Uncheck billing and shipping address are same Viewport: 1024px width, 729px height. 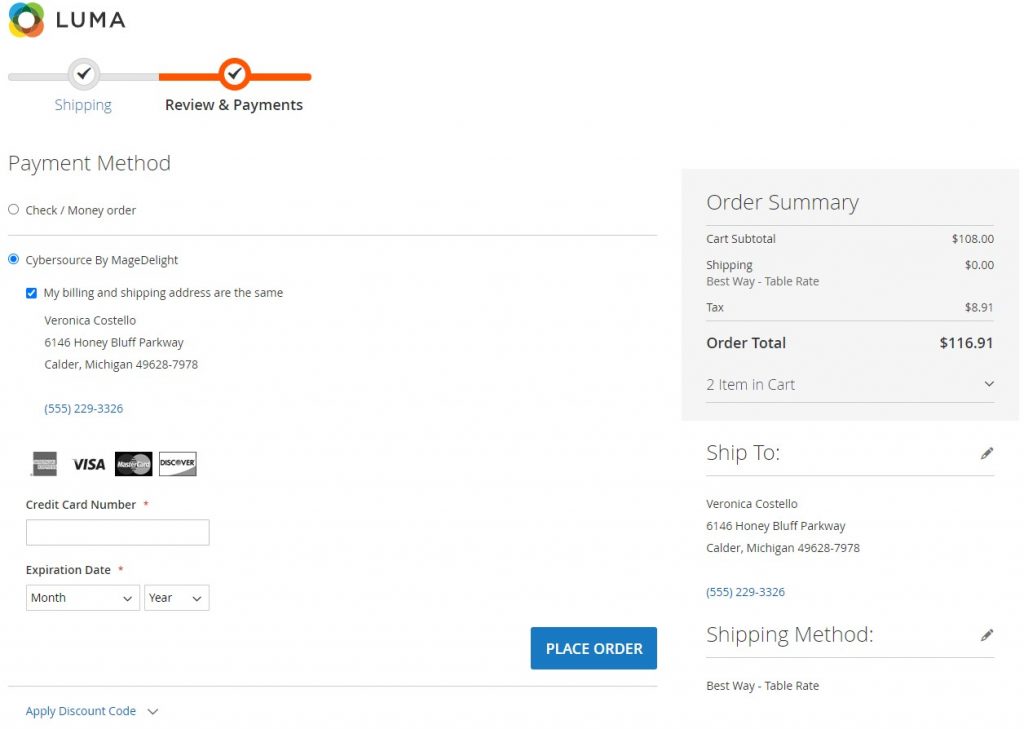(31, 292)
